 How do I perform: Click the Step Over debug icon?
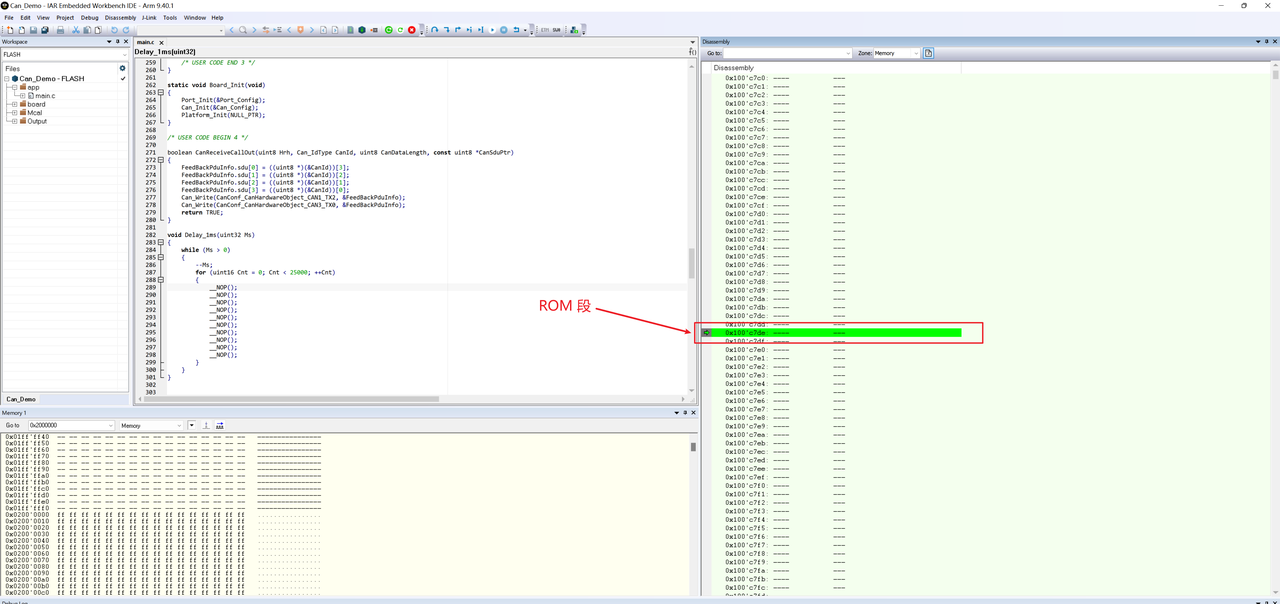tap(435, 30)
